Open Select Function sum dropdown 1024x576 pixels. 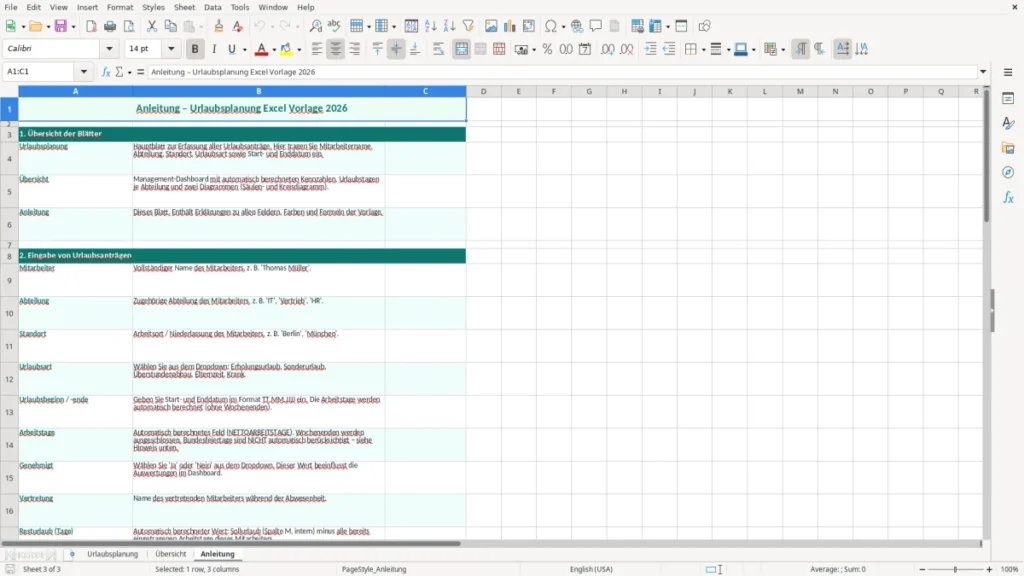click(129, 72)
